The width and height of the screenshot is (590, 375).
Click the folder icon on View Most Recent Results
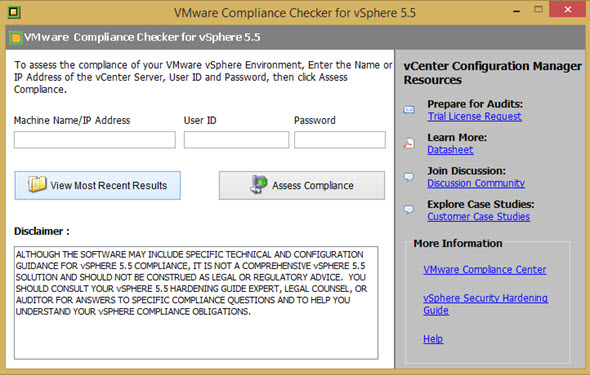[37, 184]
